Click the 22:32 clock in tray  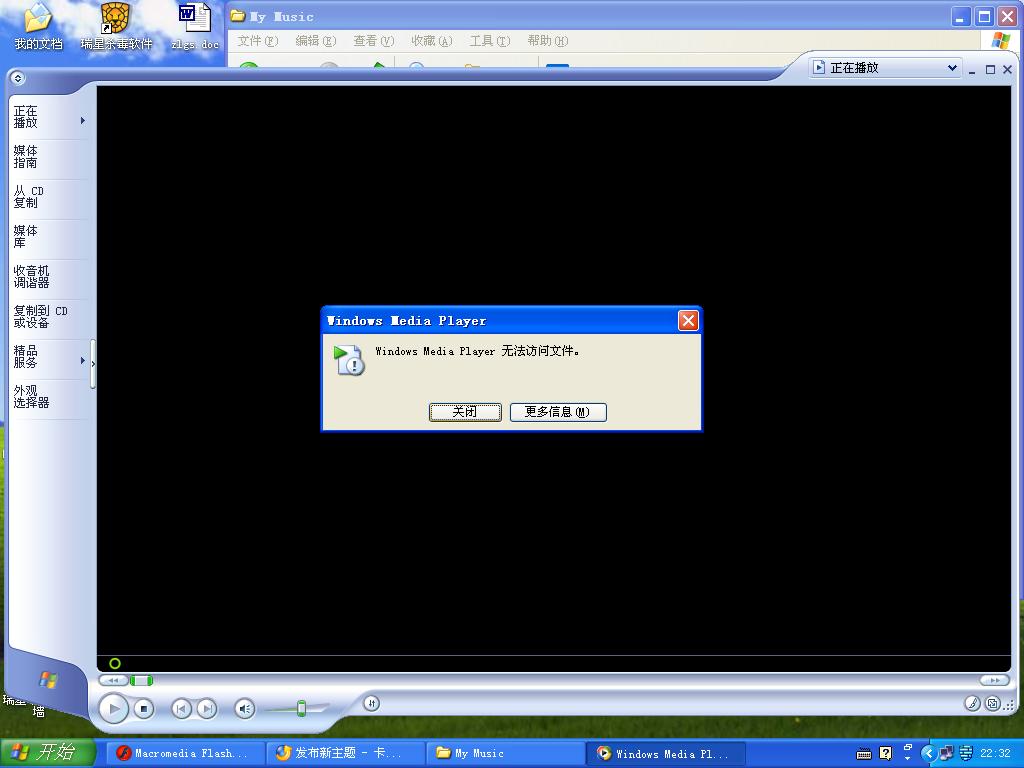[x=995, y=754]
